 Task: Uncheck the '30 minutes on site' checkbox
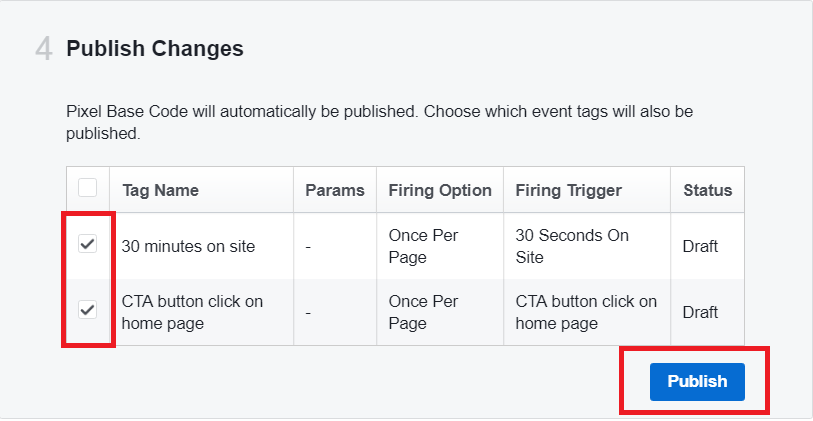coord(87,244)
